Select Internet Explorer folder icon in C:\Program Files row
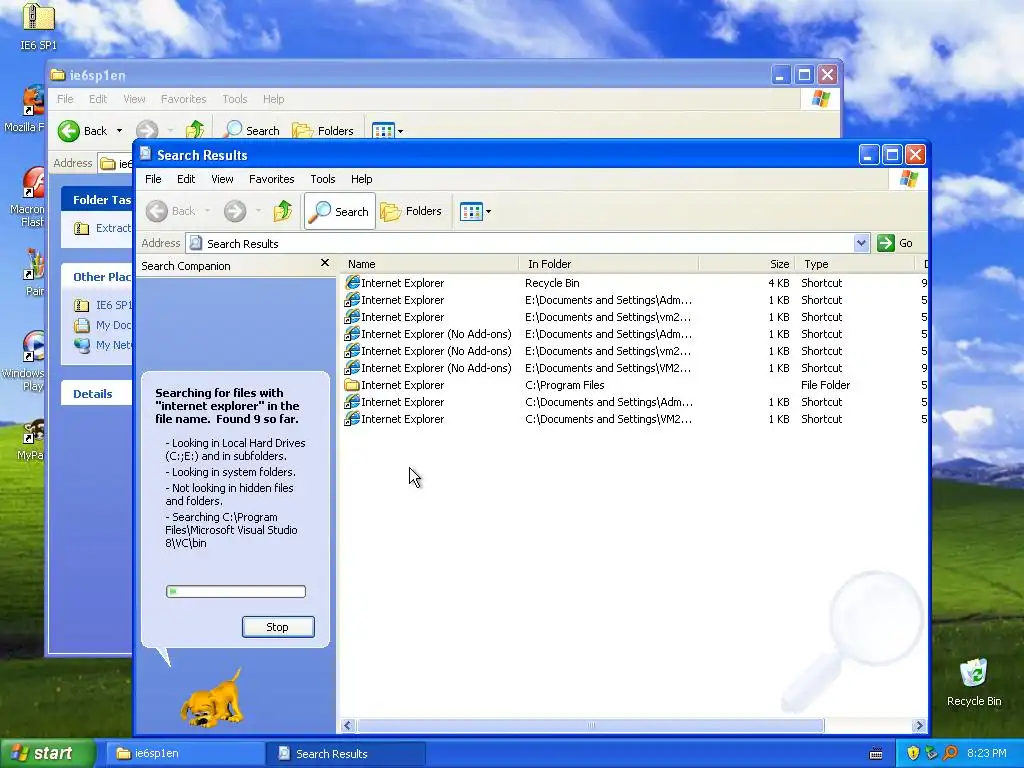Image resolution: width=1024 pixels, height=768 pixels. point(352,385)
